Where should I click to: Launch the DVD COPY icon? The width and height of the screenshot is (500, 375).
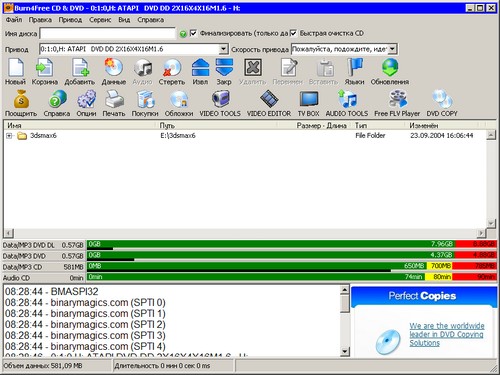coord(442,99)
